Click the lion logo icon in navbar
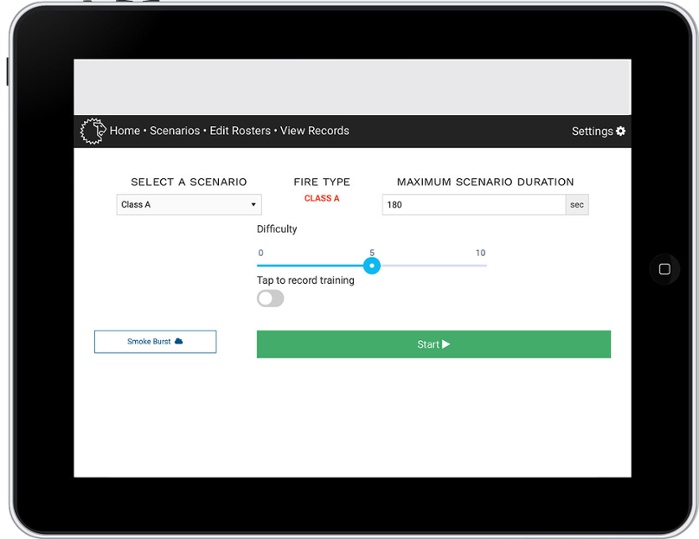Screen dimensions: 699x539 pos(92,131)
